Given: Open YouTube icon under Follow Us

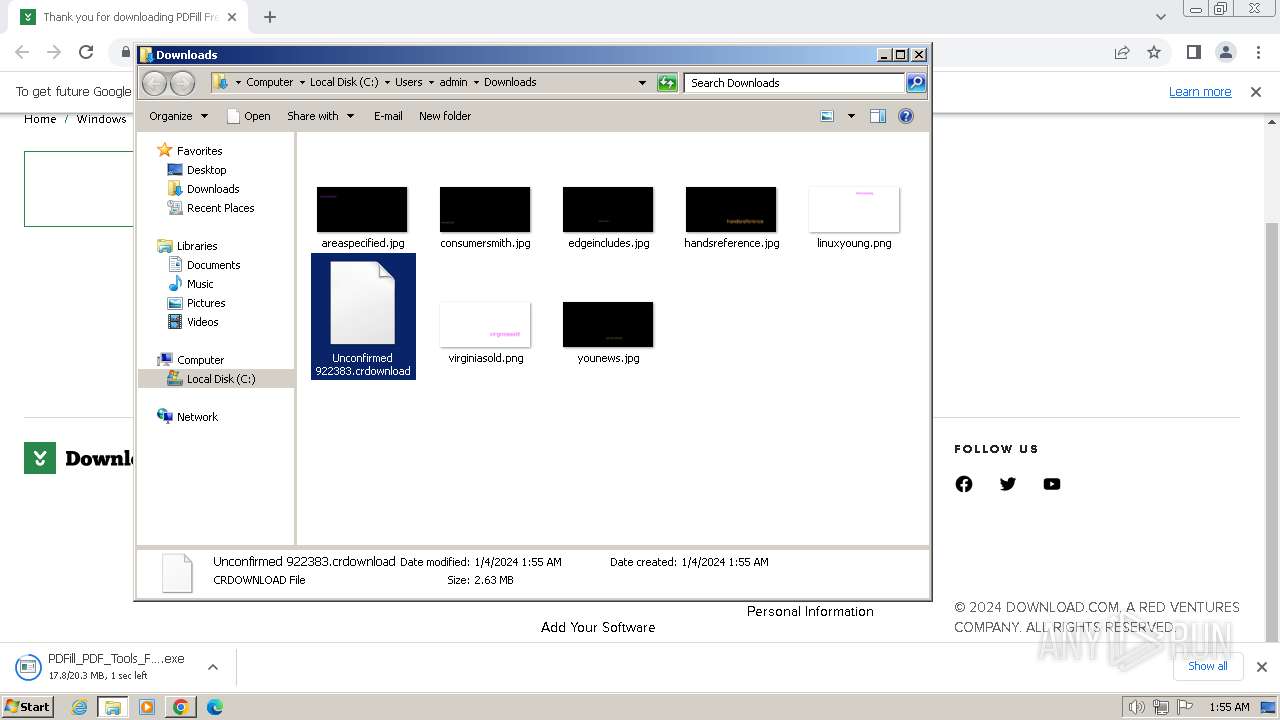Looking at the screenshot, I should [x=1052, y=484].
